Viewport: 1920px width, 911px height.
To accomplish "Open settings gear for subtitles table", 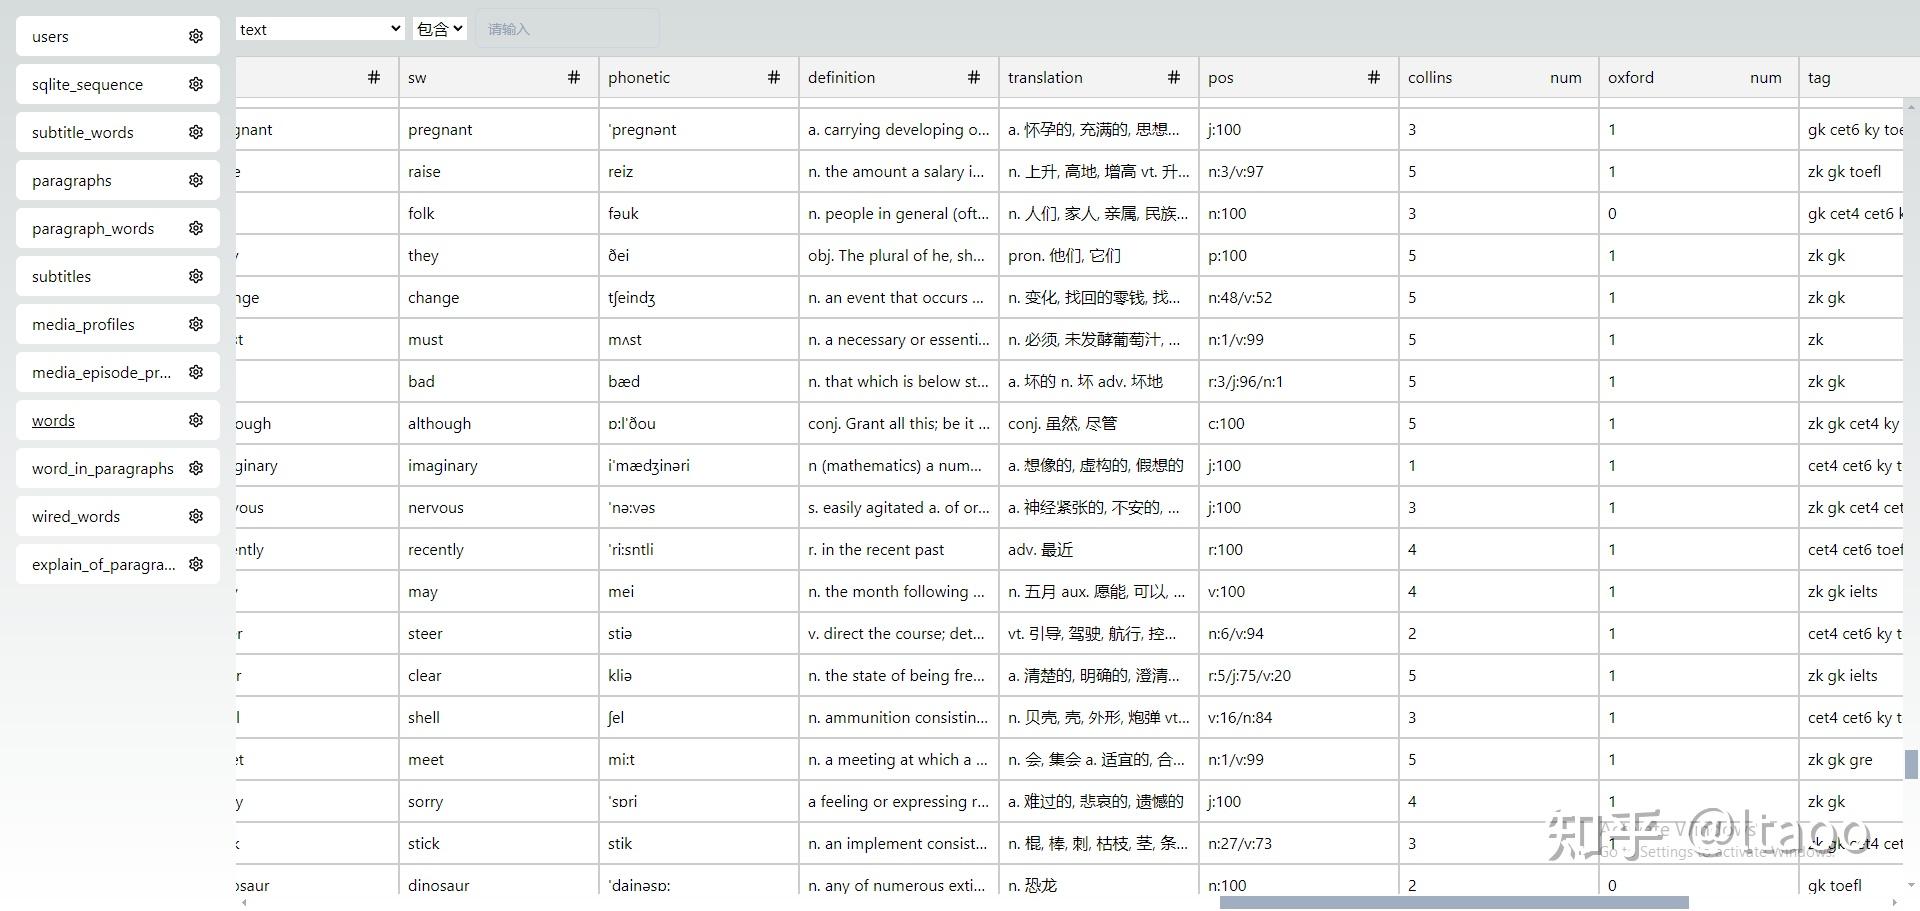I will coord(196,276).
